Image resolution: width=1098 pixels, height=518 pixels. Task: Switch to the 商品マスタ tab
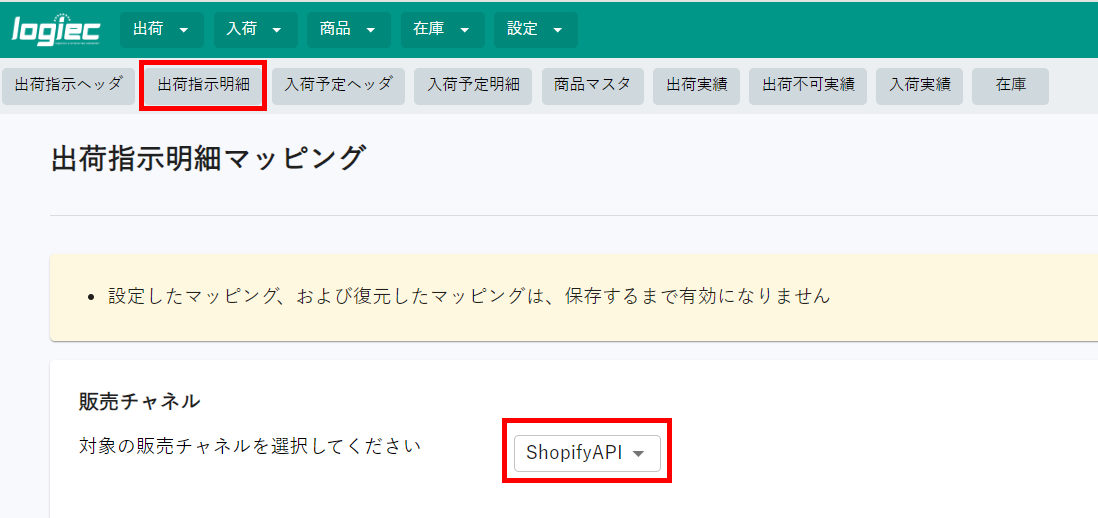click(x=592, y=86)
